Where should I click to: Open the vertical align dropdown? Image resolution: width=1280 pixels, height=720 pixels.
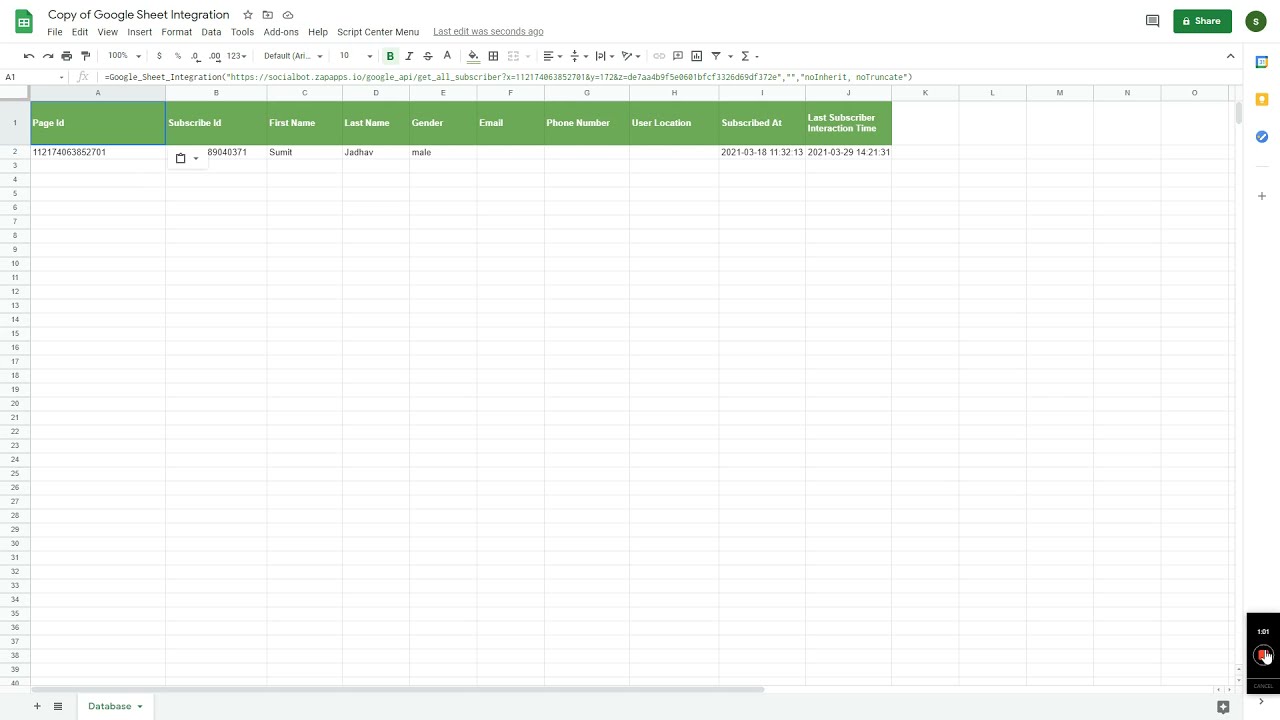[578, 56]
